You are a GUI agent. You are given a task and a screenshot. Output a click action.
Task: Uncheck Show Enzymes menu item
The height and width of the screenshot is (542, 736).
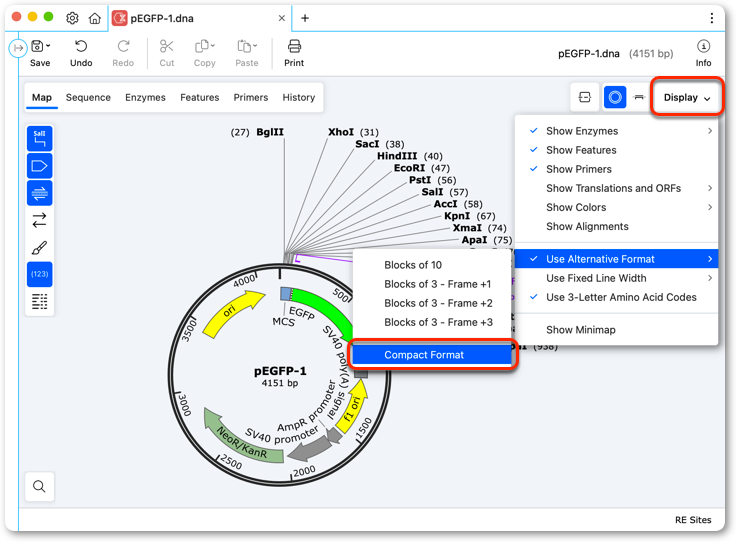(x=616, y=131)
